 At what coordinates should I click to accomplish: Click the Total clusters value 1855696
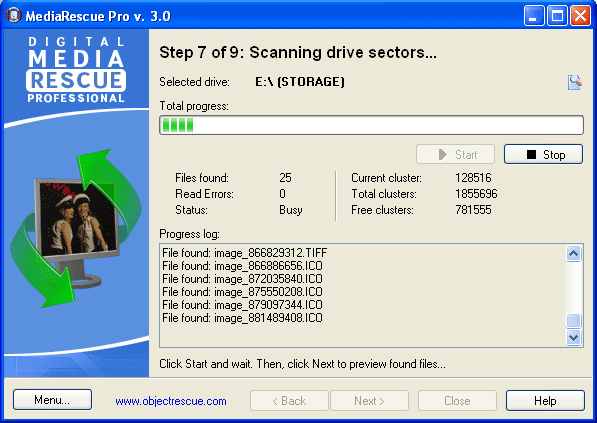[476, 194]
